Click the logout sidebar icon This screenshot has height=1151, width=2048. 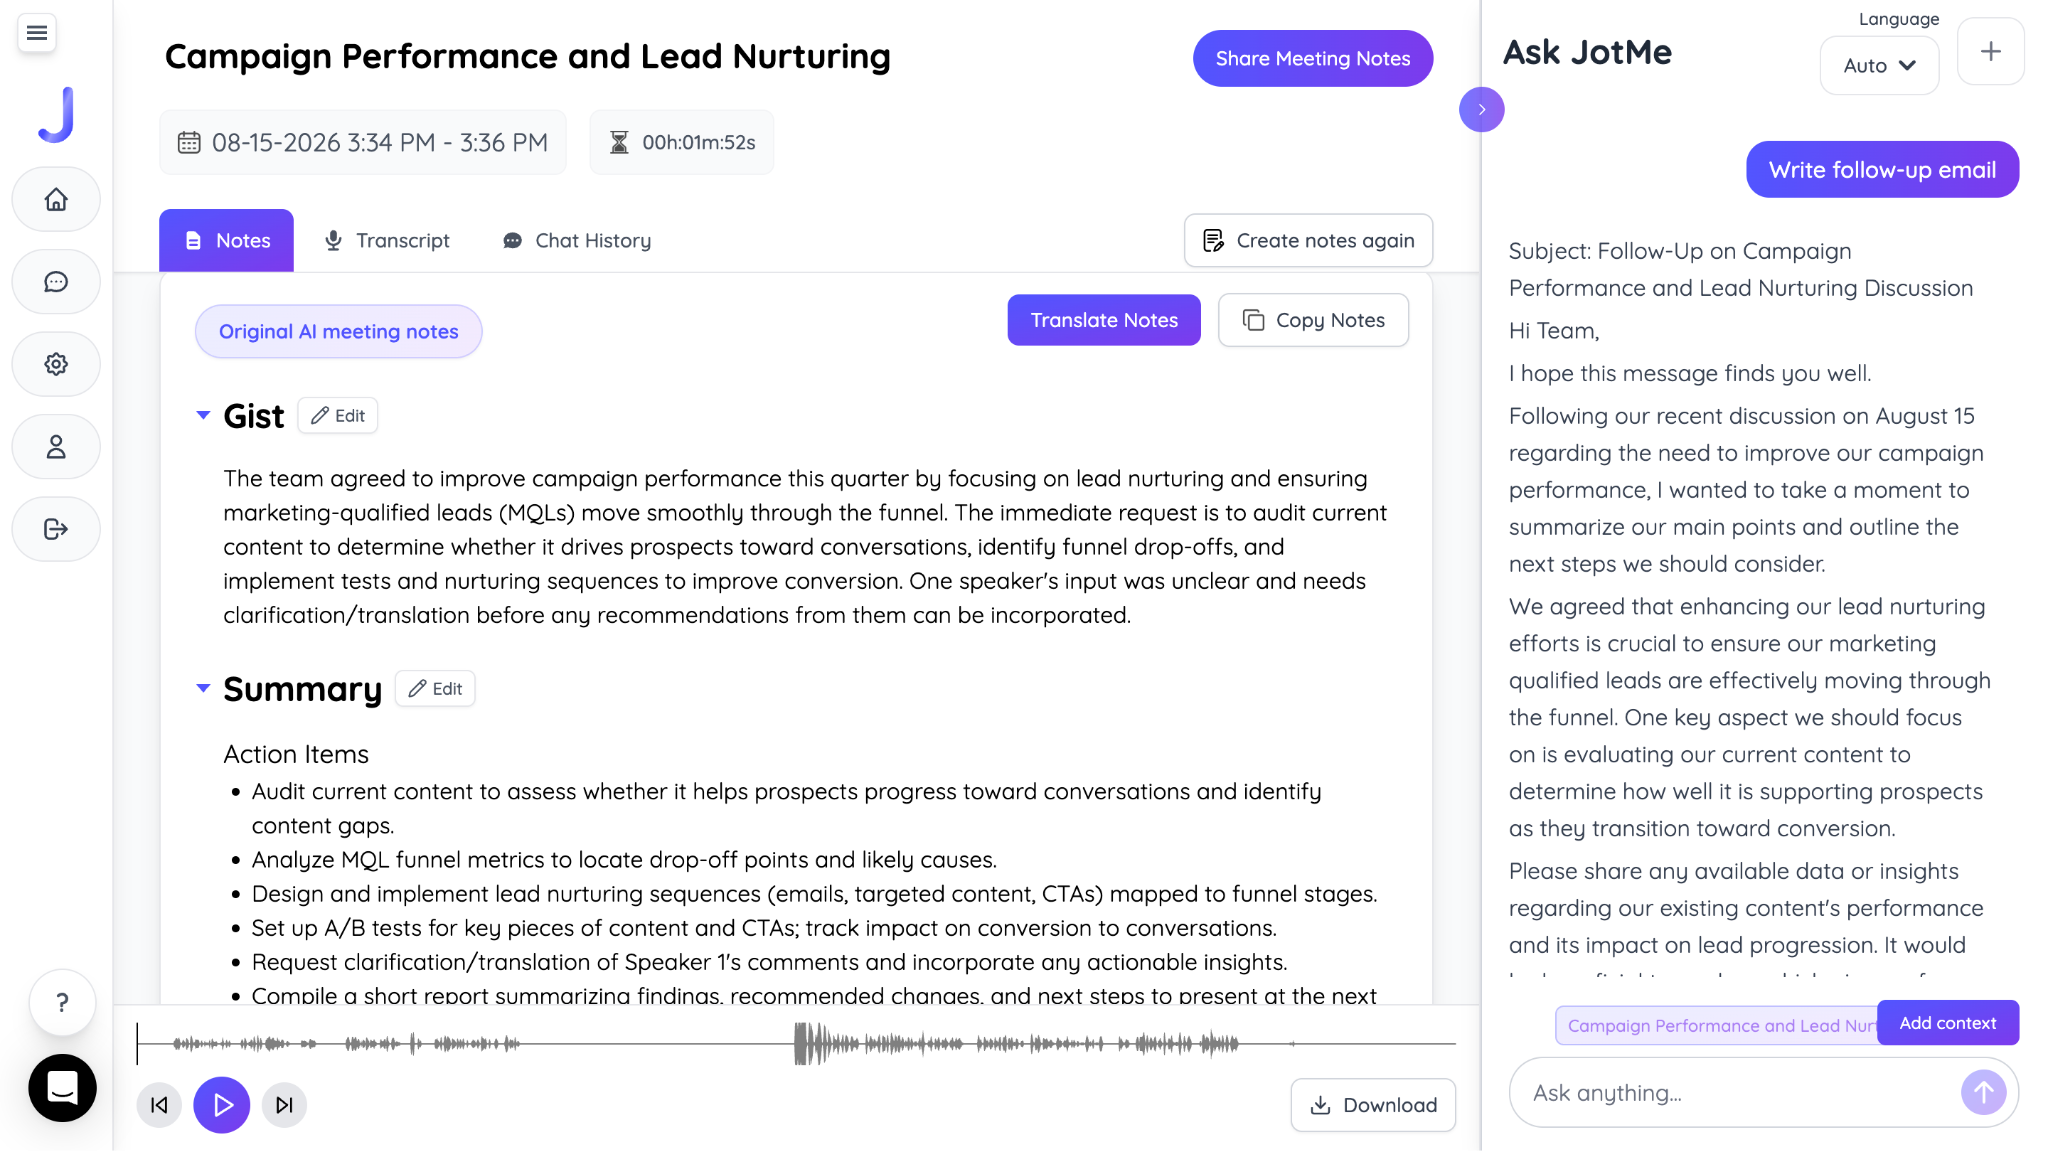(x=56, y=529)
